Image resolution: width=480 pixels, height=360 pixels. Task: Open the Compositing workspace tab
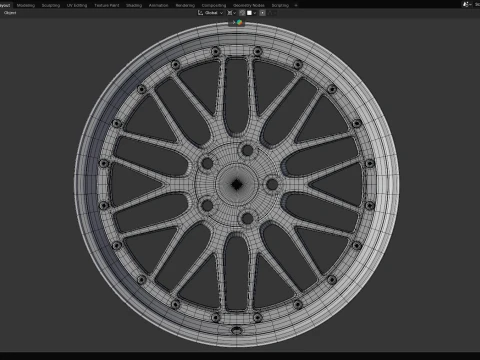214,5
